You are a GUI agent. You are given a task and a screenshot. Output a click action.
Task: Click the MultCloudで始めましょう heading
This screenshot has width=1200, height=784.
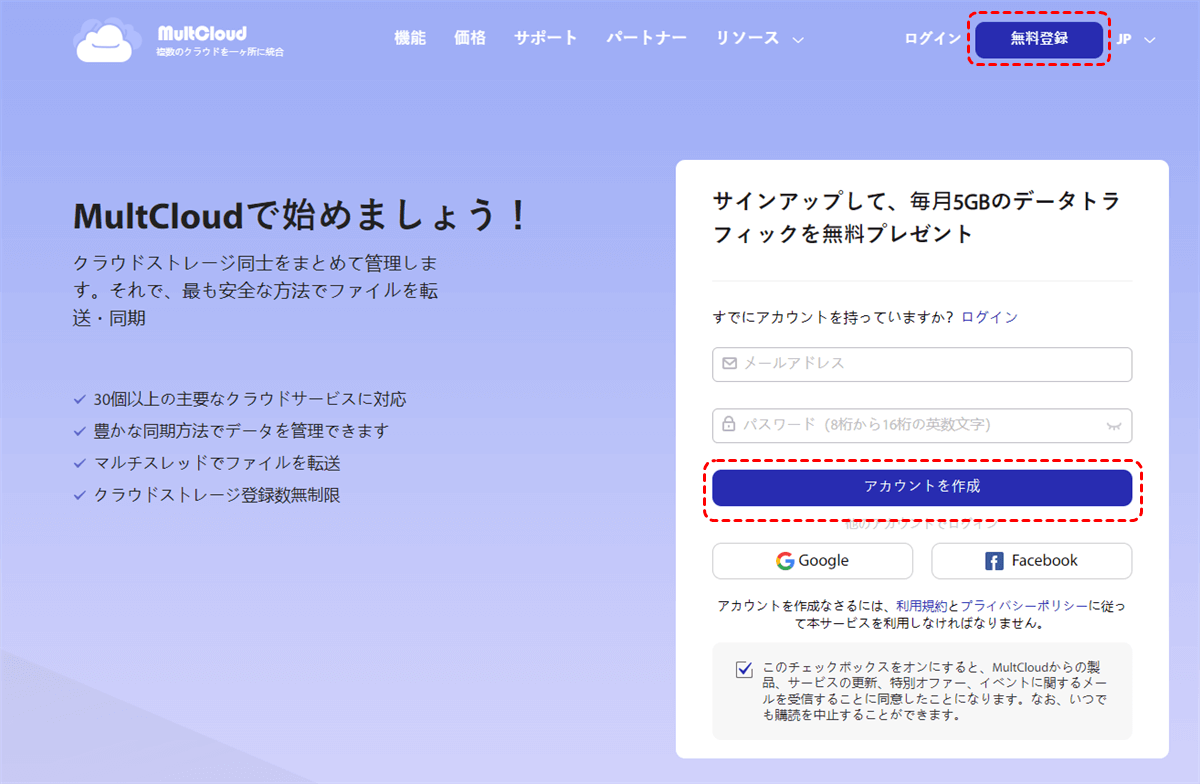(x=300, y=216)
